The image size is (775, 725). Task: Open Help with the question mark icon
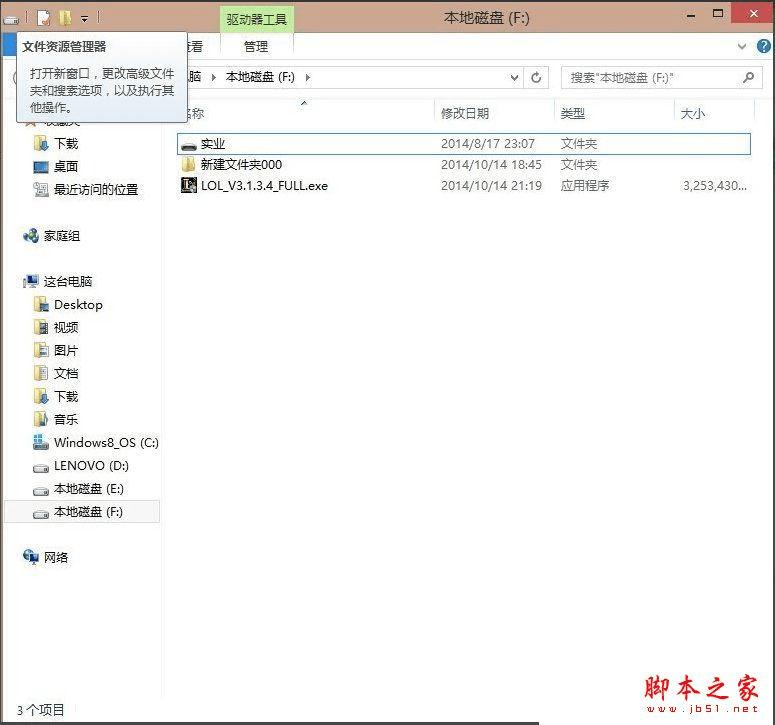(763, 46)
